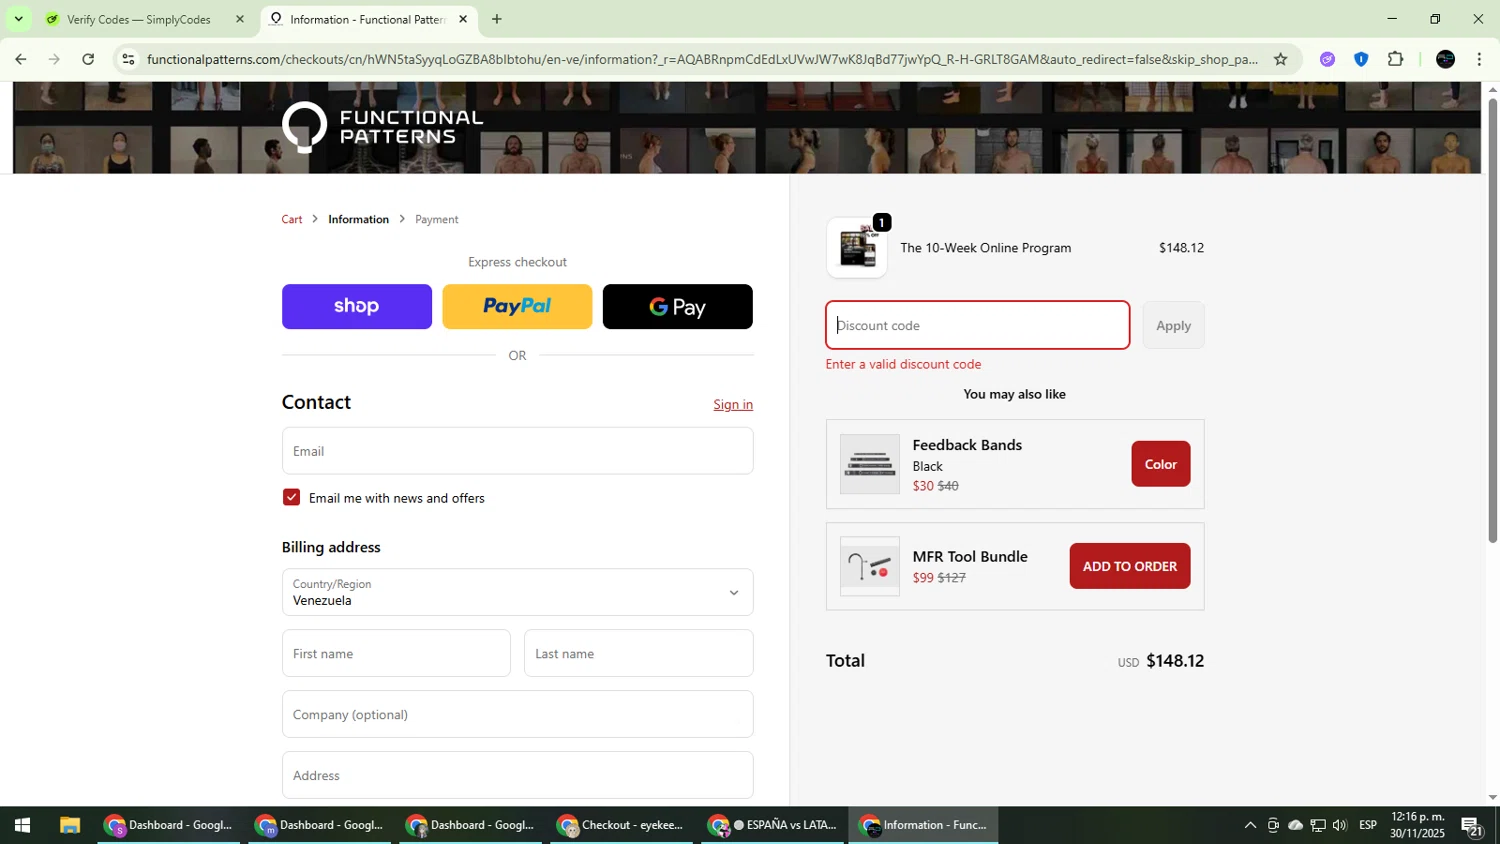
Task: Open the 10-Week Online Program thumbnail
Action: (857, 248)
